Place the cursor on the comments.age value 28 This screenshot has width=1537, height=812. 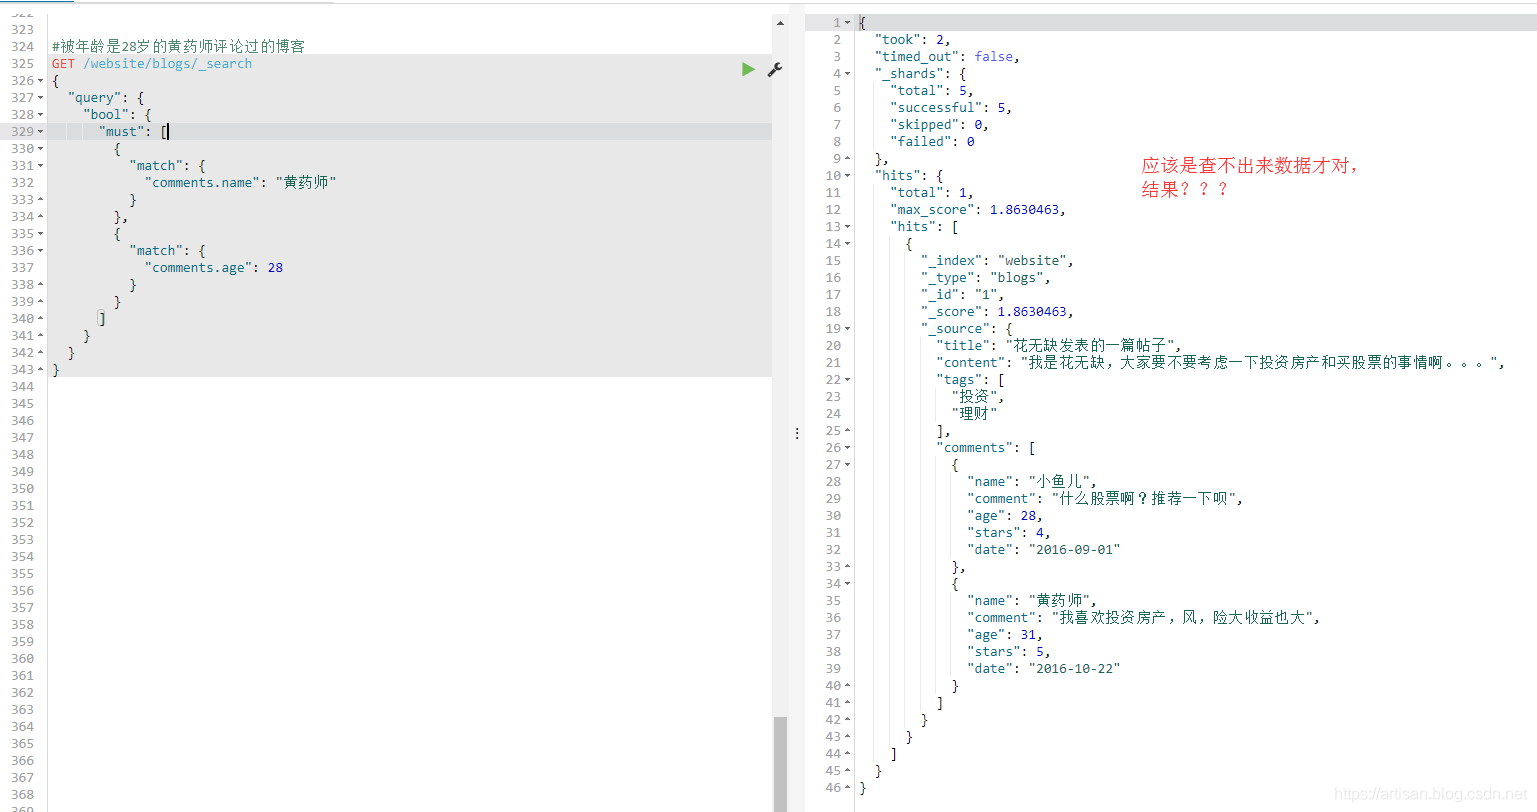click(275, 268)
